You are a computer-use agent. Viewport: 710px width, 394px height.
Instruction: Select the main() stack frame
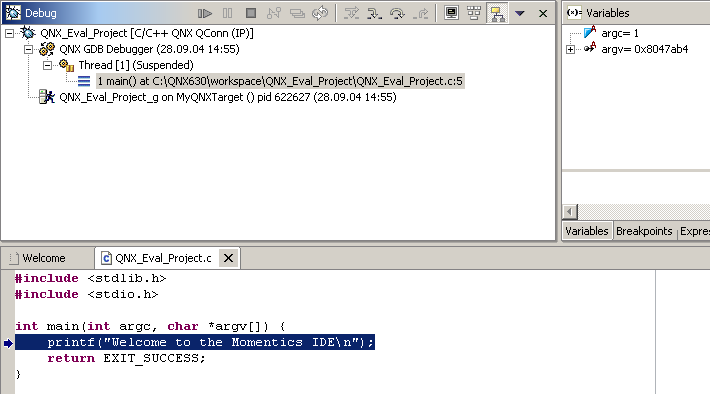[x=280, y=82]
